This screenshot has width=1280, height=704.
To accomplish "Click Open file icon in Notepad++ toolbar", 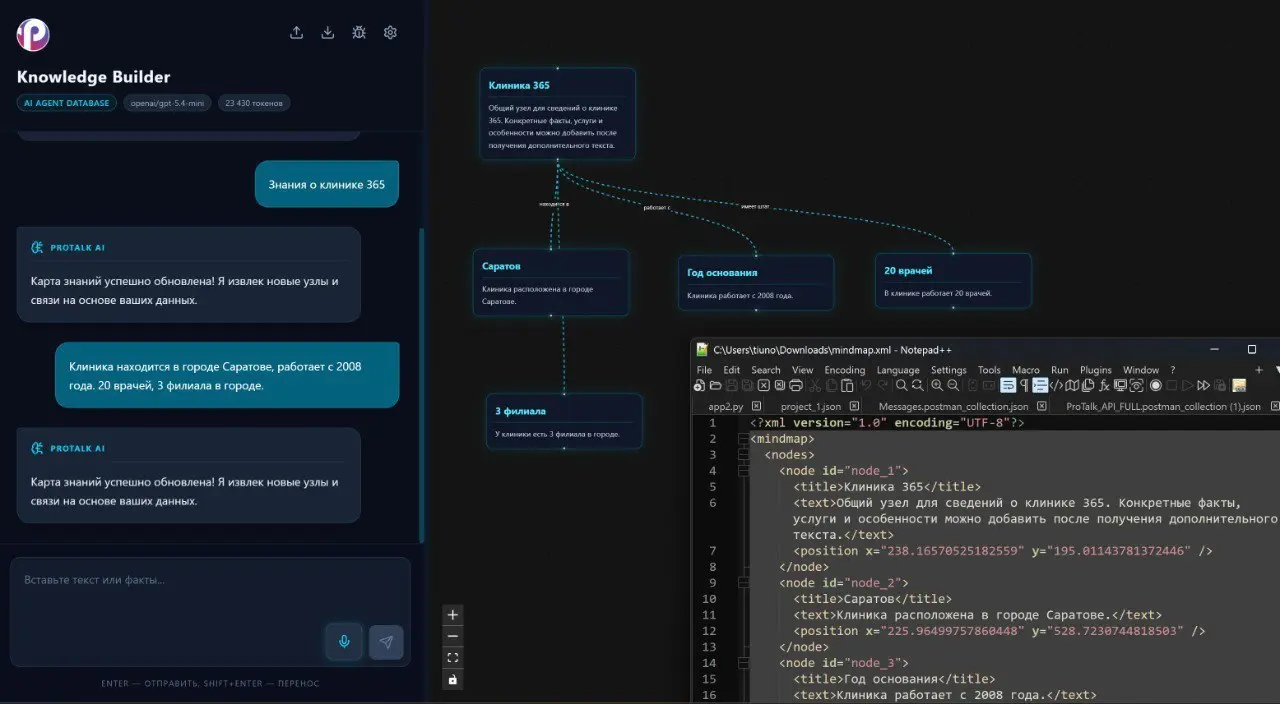I will (x=715, y=385).
